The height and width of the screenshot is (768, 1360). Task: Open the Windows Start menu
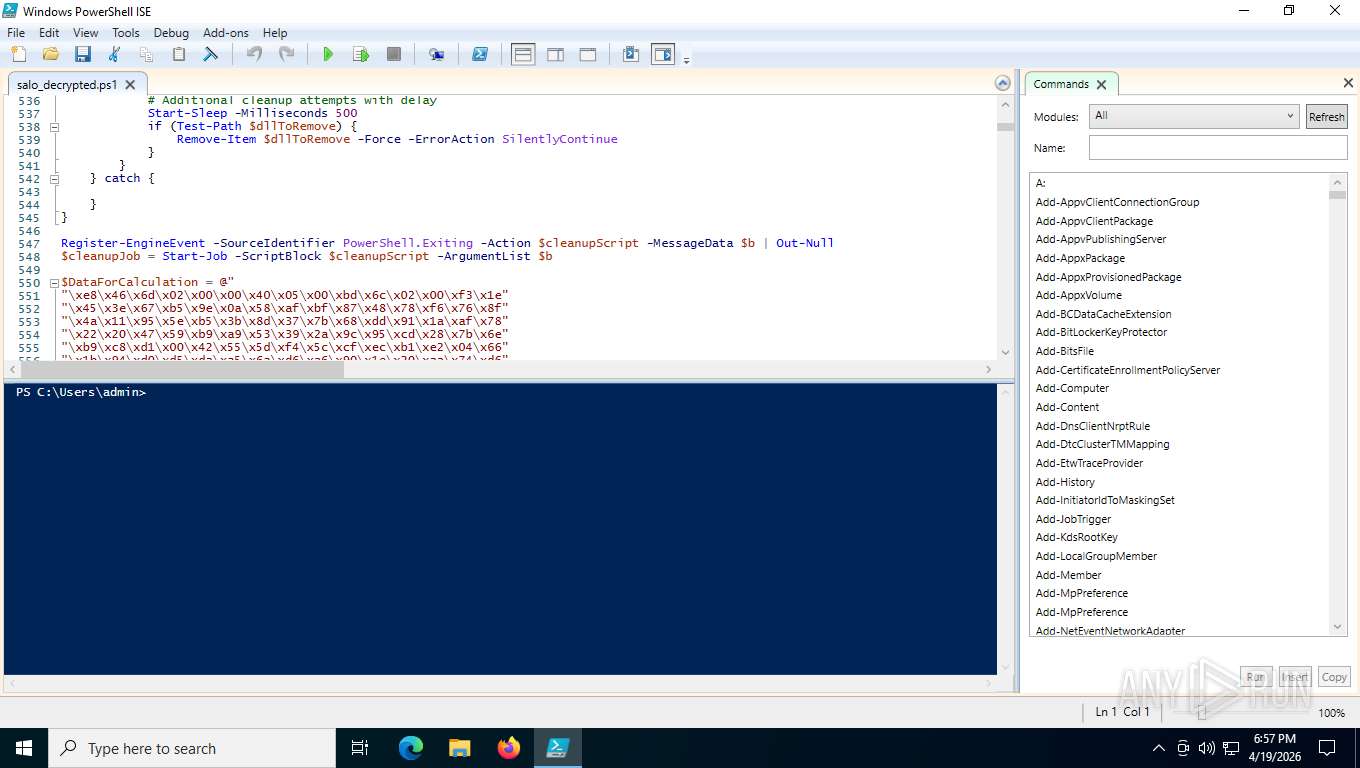point(23,748)
